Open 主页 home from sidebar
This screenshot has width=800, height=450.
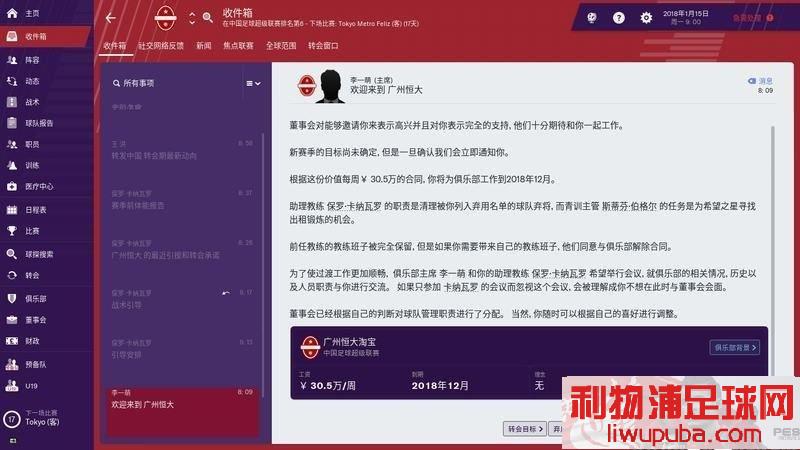(x=31, y=13)
